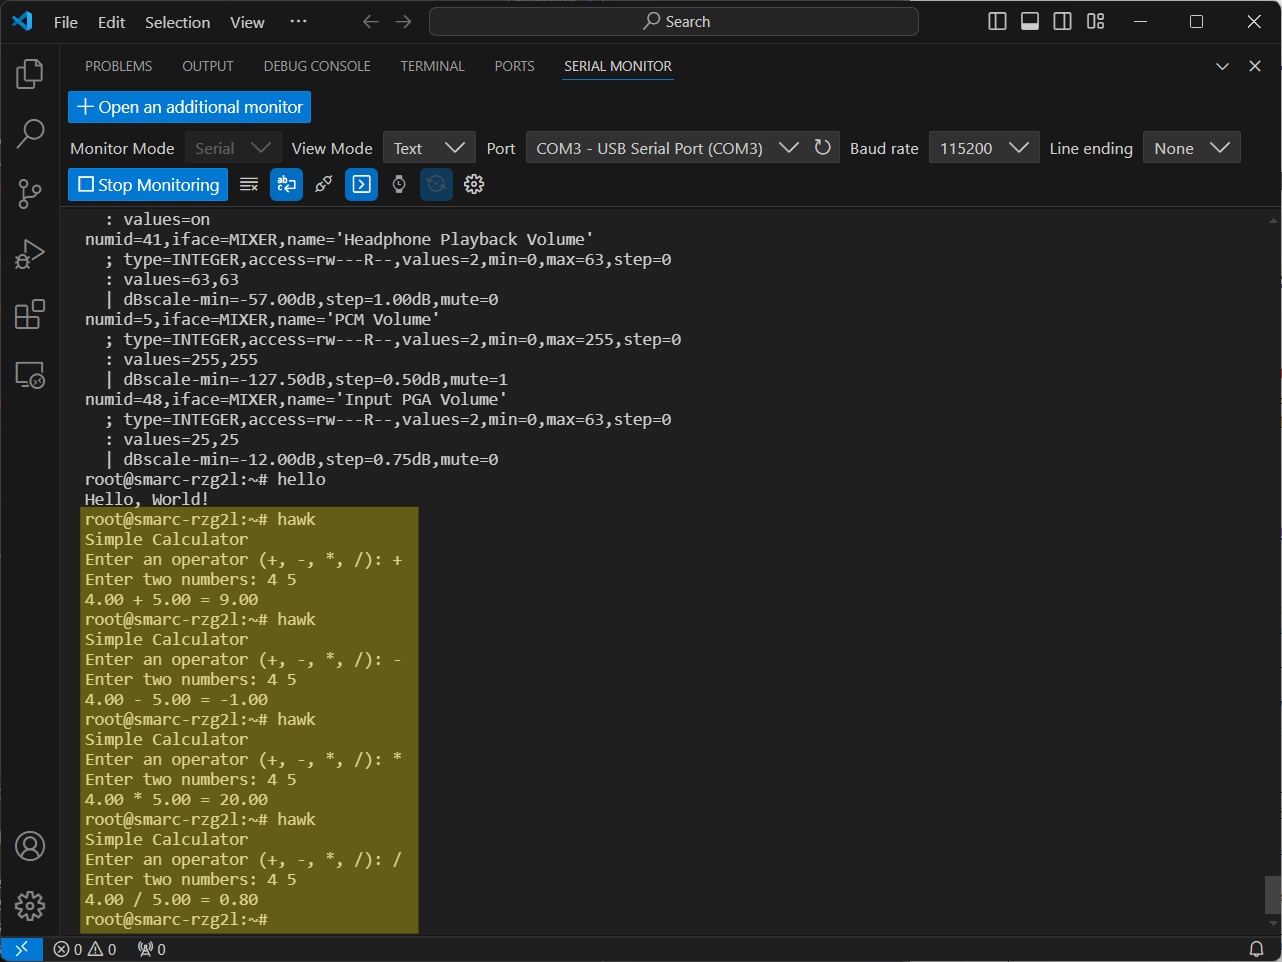Open the Search view in activity bar
The width and height of the screenshot is (1282, 962).
coord(30,133)
